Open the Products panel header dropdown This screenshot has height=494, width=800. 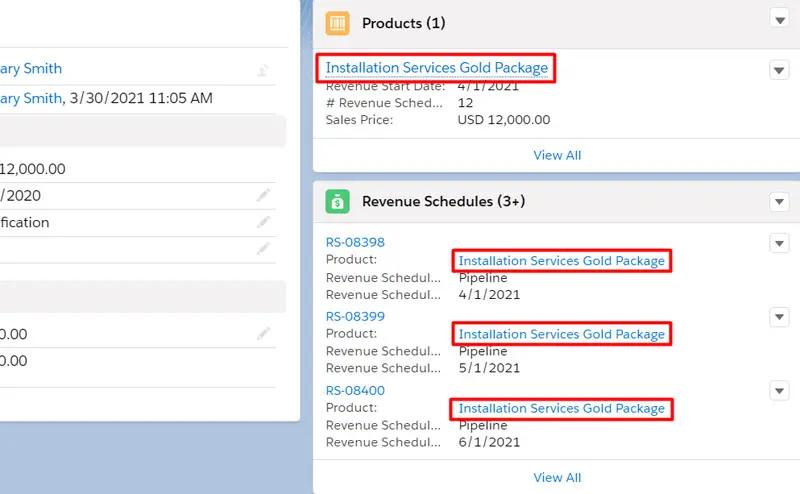779,18
